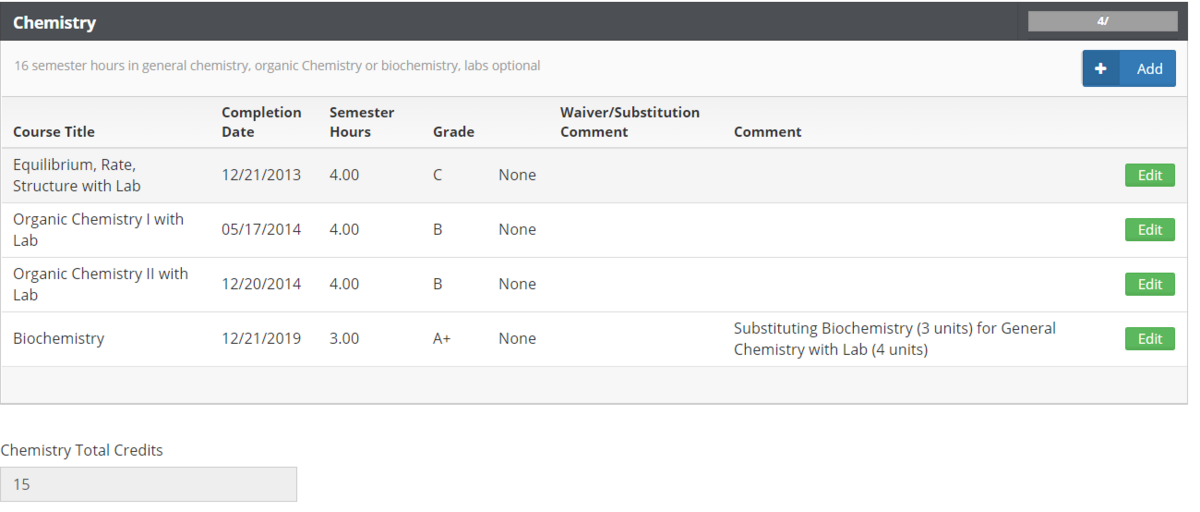1200x512 pixels.
Task: Click the Chemistry Total Credits field
Action: [149, 484]
